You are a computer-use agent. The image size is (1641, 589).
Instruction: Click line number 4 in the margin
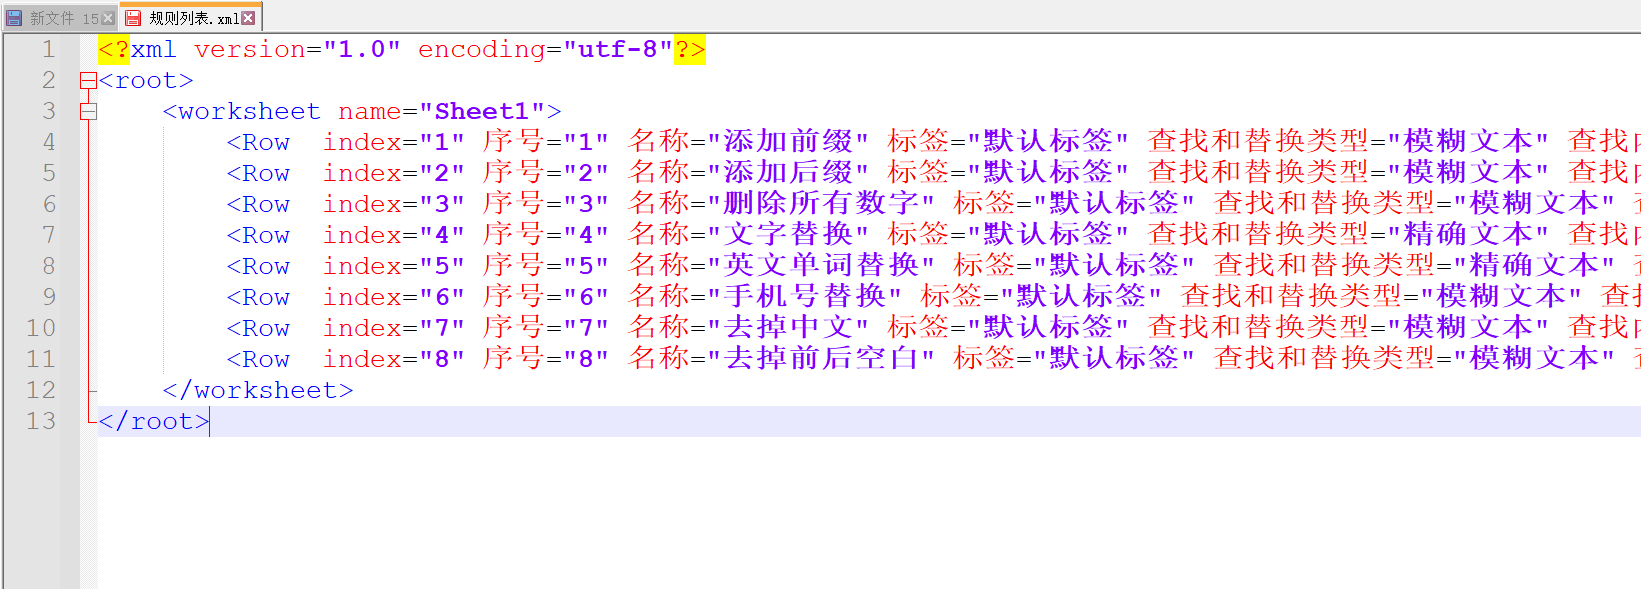point(48,142)
